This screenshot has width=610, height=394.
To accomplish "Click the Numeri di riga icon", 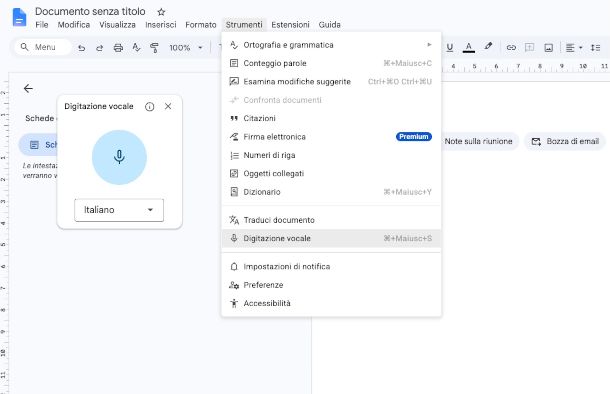I will tap(234, 156).
